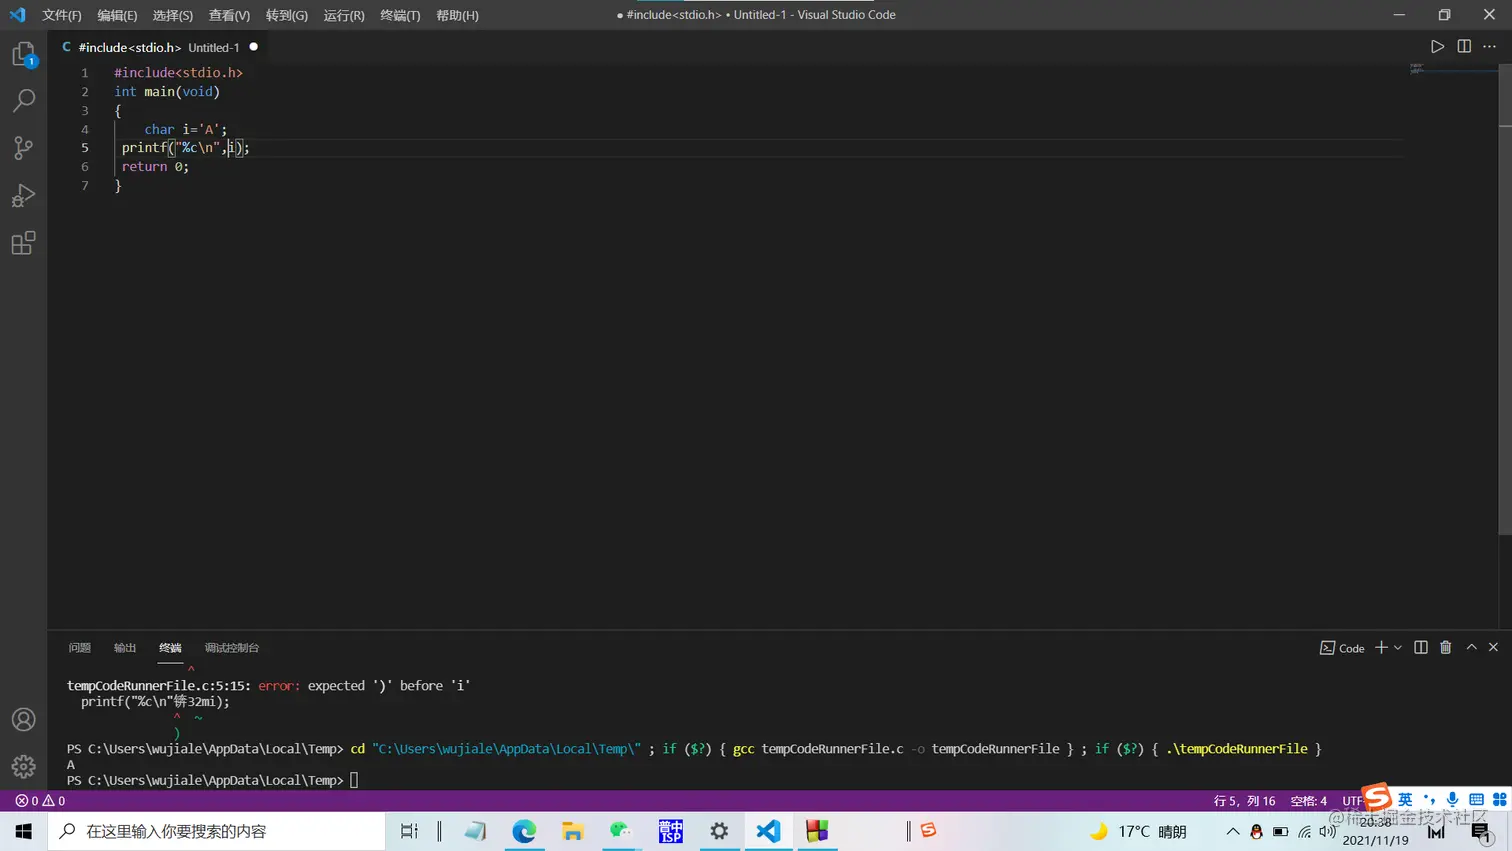Viewport: 1512px width, 851px height.
Task: Open the 运行(R) menu
Action: 344,15
